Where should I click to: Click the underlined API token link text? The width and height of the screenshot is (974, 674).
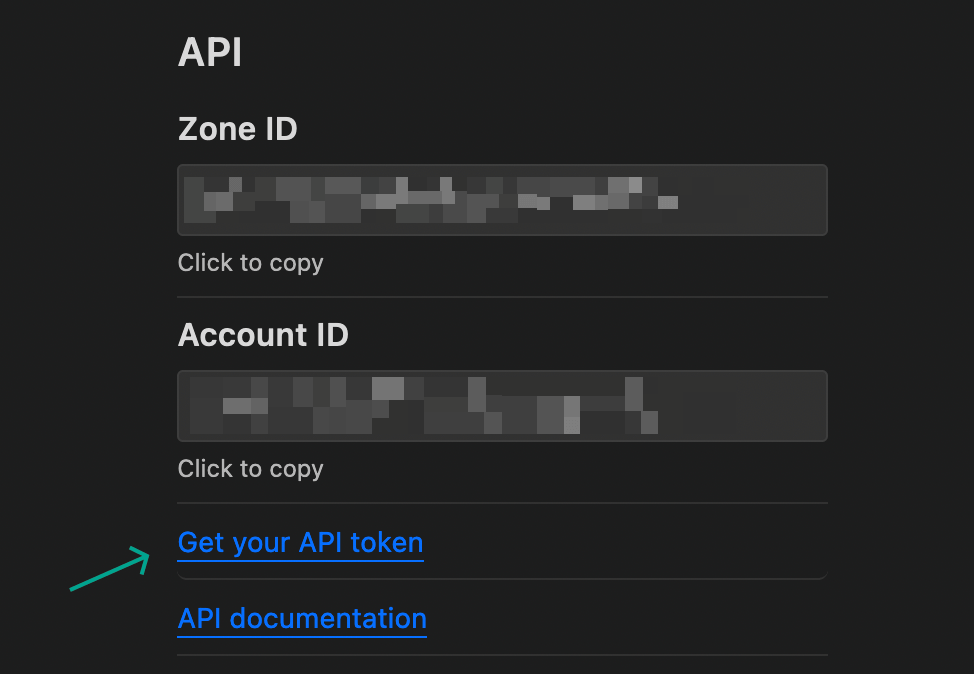(x=300, y=542)
